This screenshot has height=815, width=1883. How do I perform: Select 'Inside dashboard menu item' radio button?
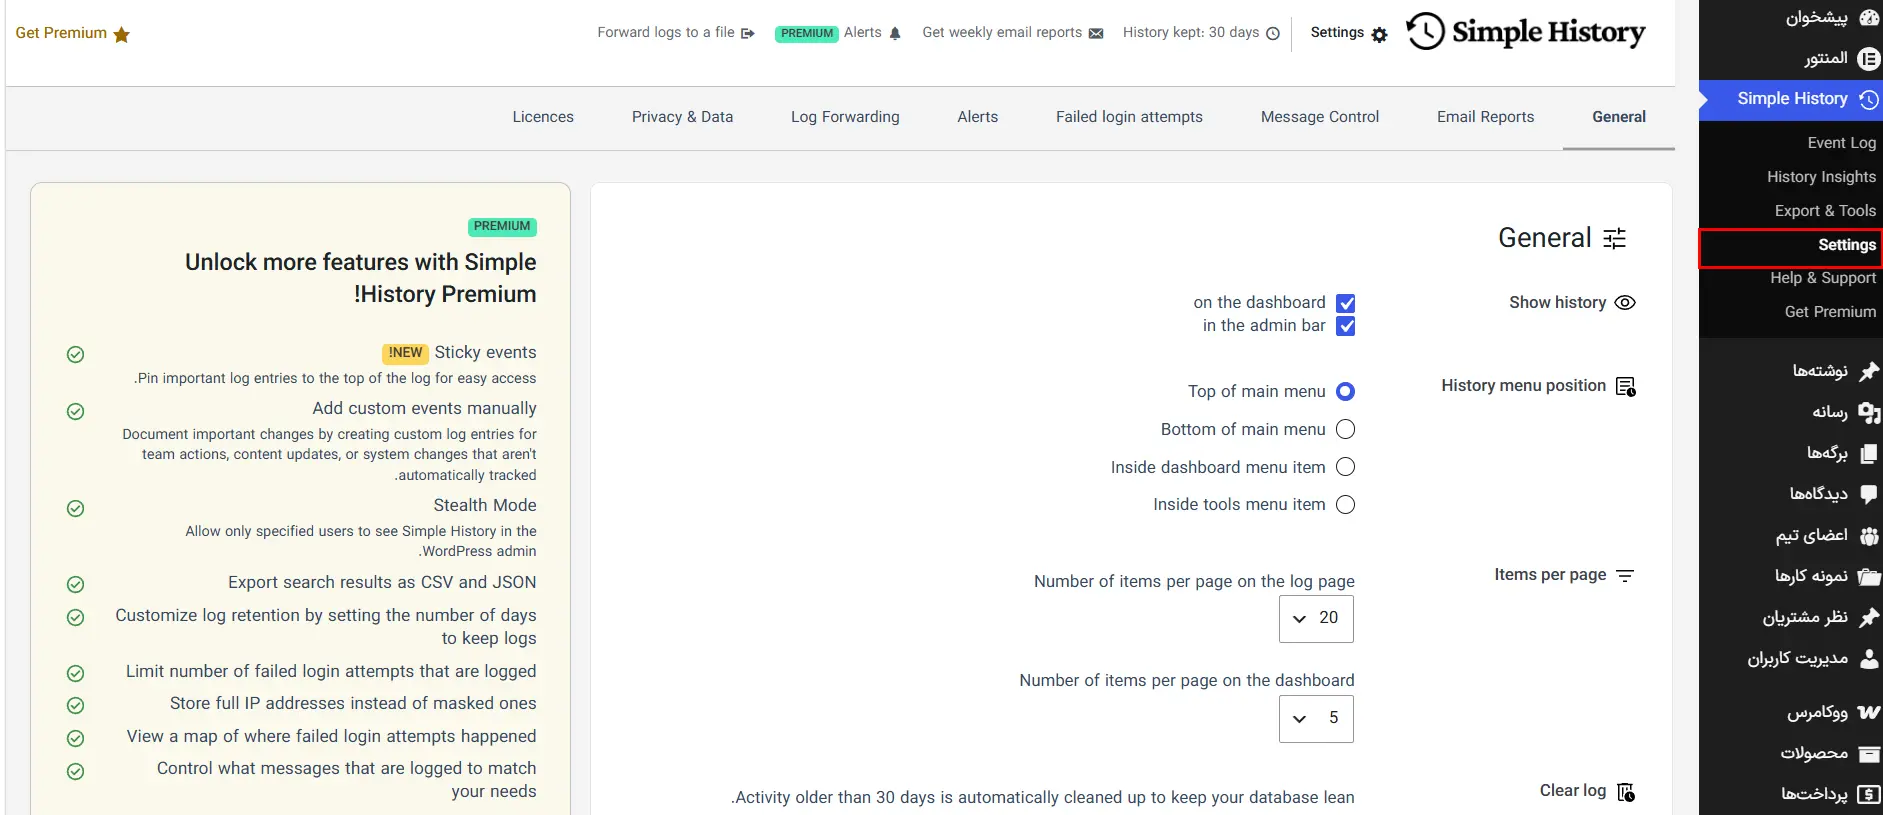click(1346, 467)
